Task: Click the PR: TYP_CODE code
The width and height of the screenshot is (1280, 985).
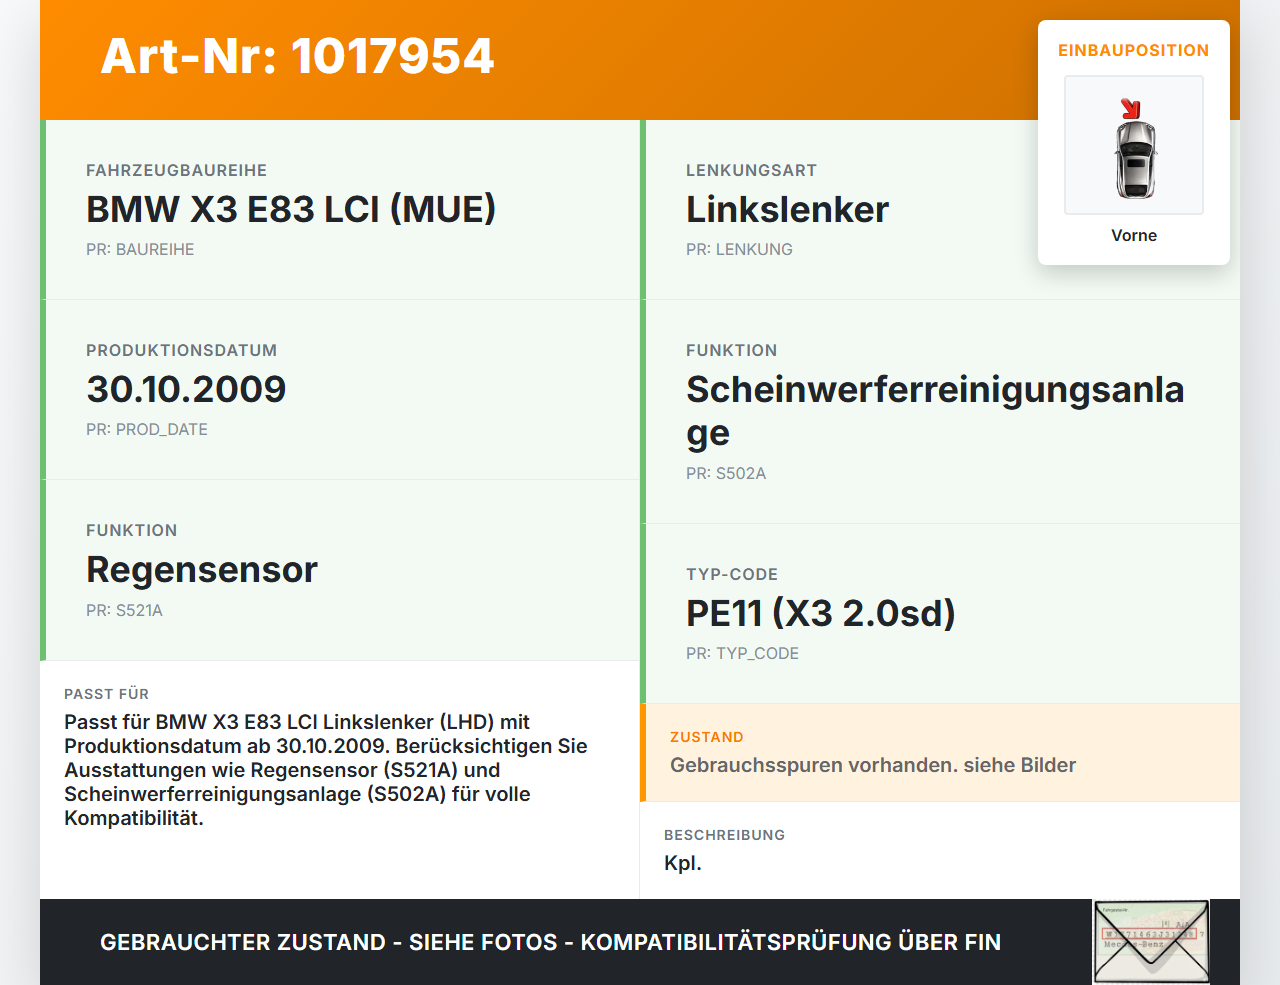Action: pyautogui.click(x=742, y=653)
